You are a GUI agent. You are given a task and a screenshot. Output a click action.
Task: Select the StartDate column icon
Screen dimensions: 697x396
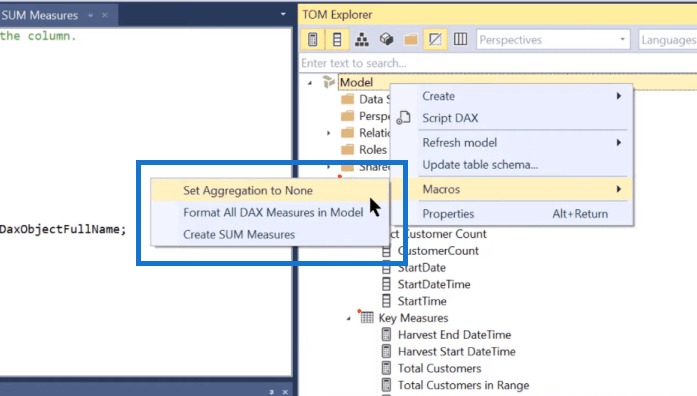pos(386,268)
